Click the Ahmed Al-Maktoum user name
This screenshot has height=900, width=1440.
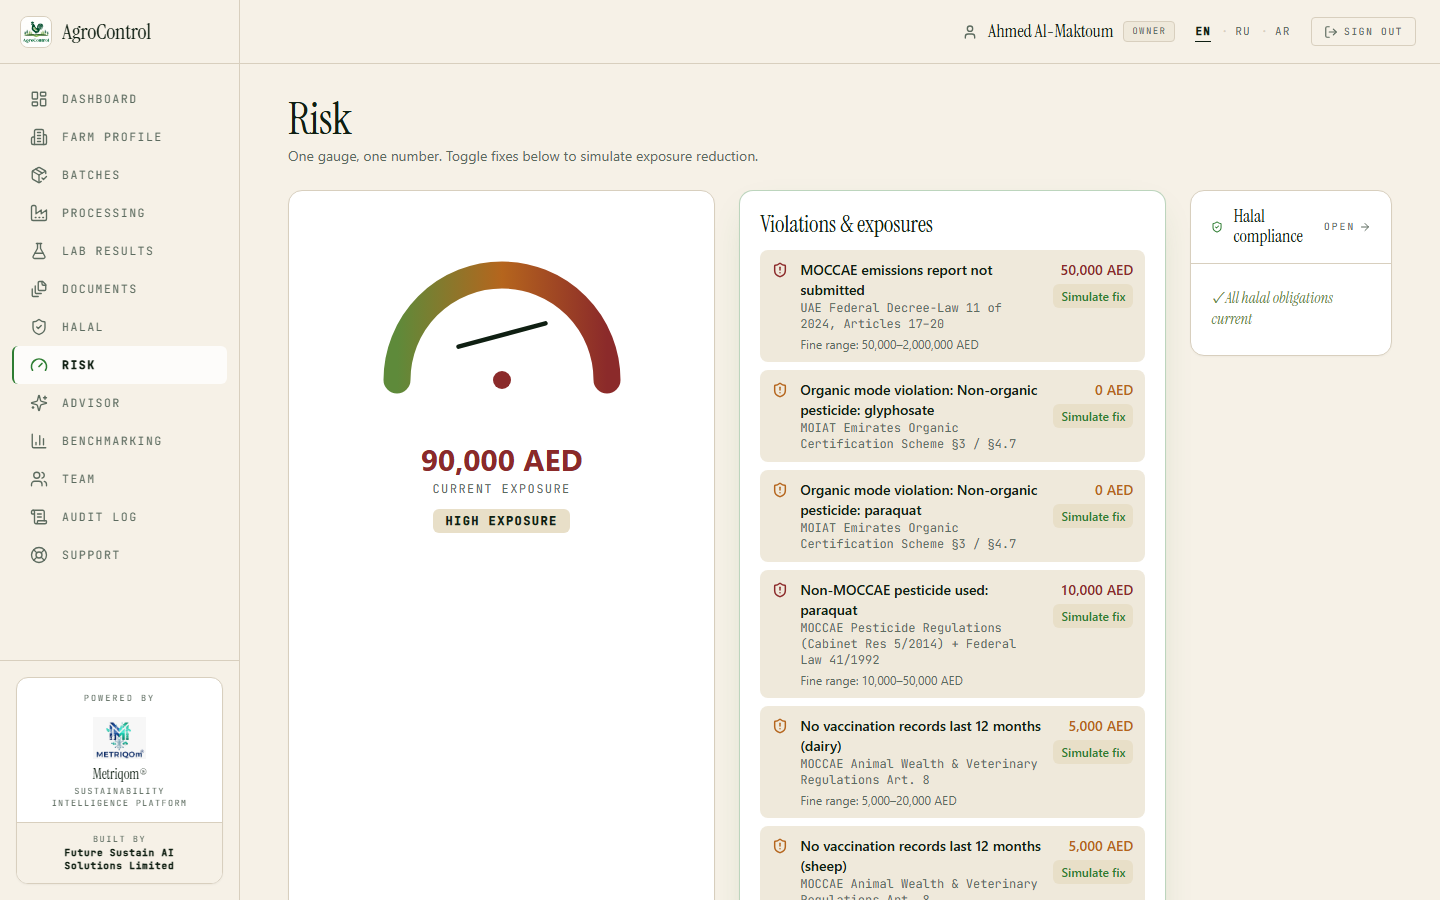pyautogui.click(x=1050, y=32)
